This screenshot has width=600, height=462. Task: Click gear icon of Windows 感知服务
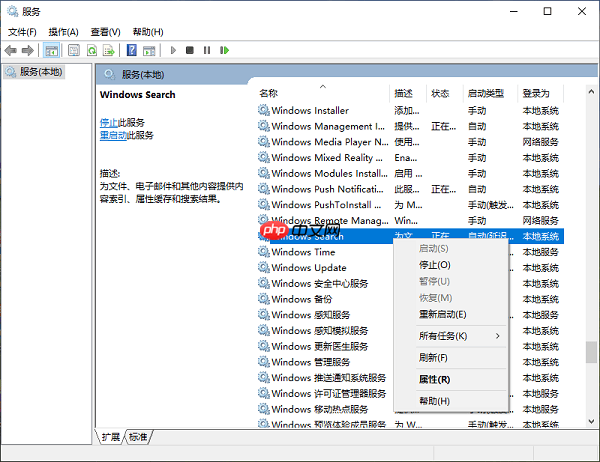pyautogui.click(x=264, y=314)
